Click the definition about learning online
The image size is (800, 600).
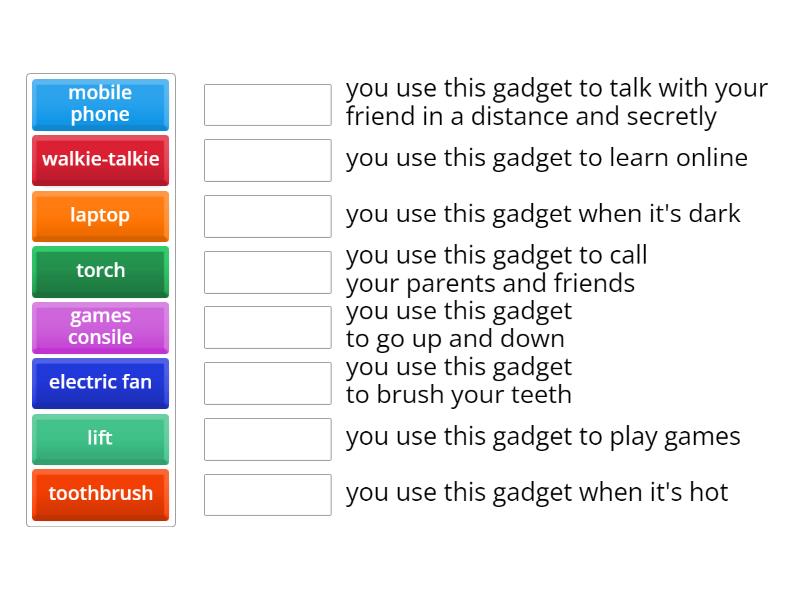(x=547, y=158)
